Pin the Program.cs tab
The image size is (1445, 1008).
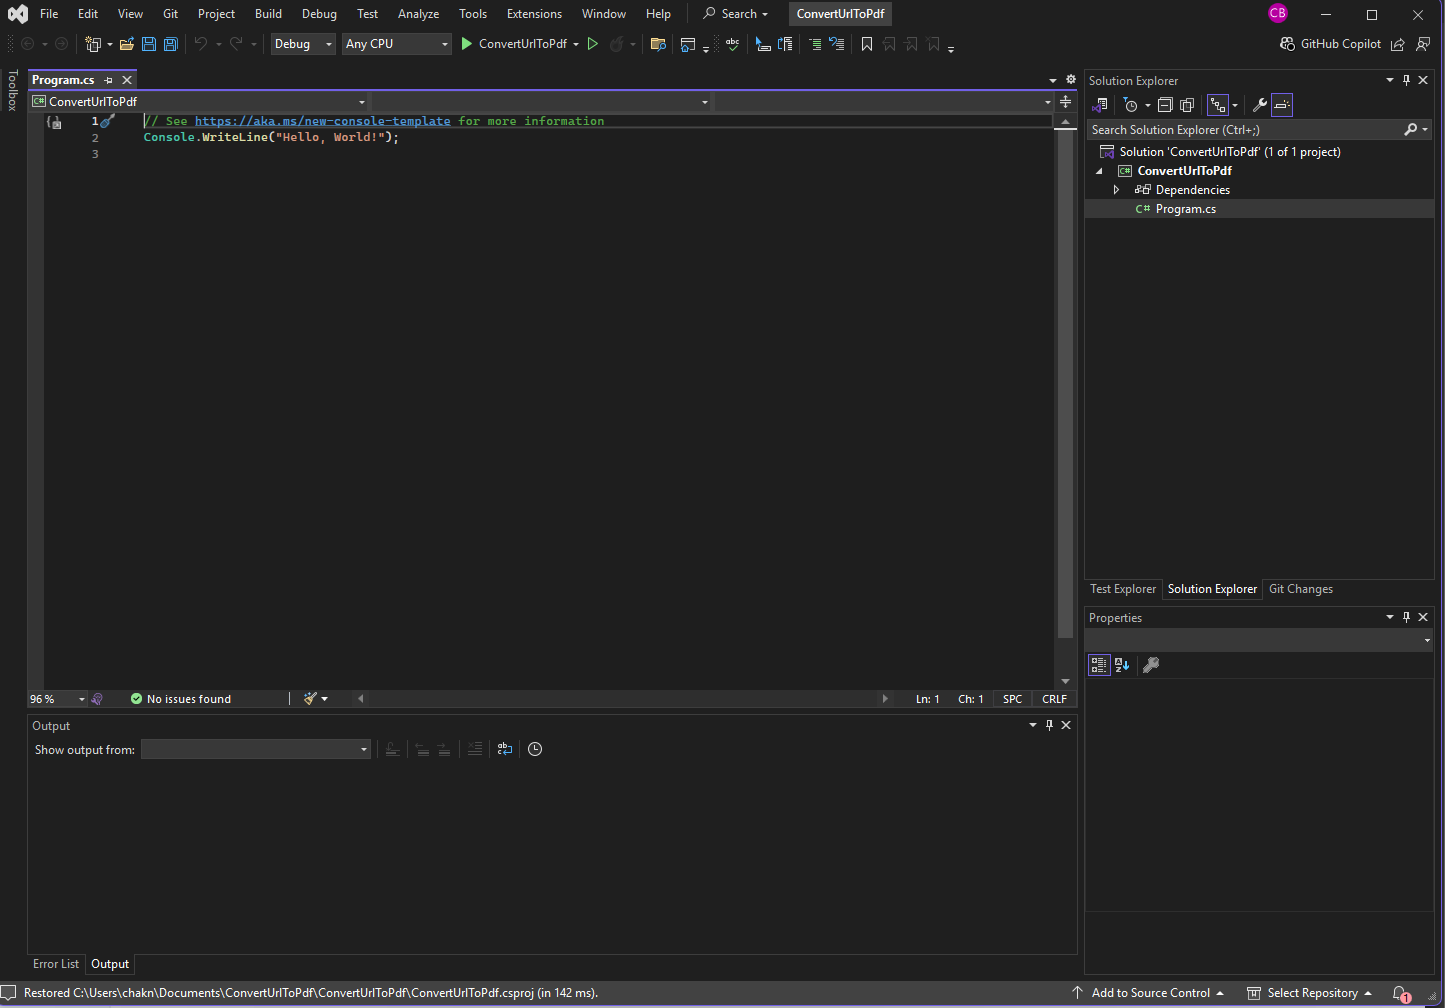tap(109, 80)
